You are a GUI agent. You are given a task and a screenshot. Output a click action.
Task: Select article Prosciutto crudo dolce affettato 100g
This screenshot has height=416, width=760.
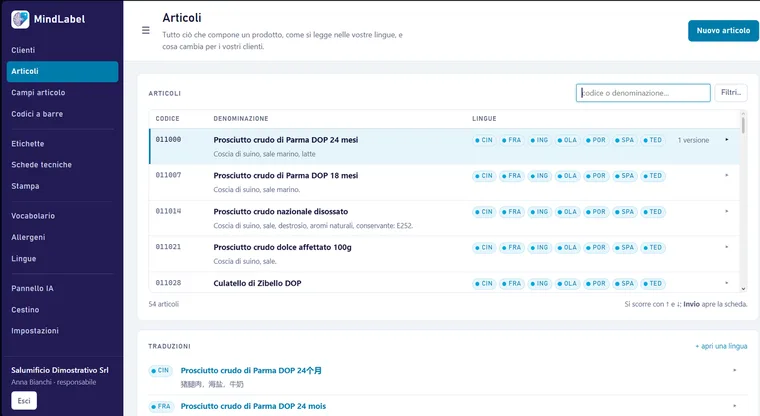click(282, 247)
